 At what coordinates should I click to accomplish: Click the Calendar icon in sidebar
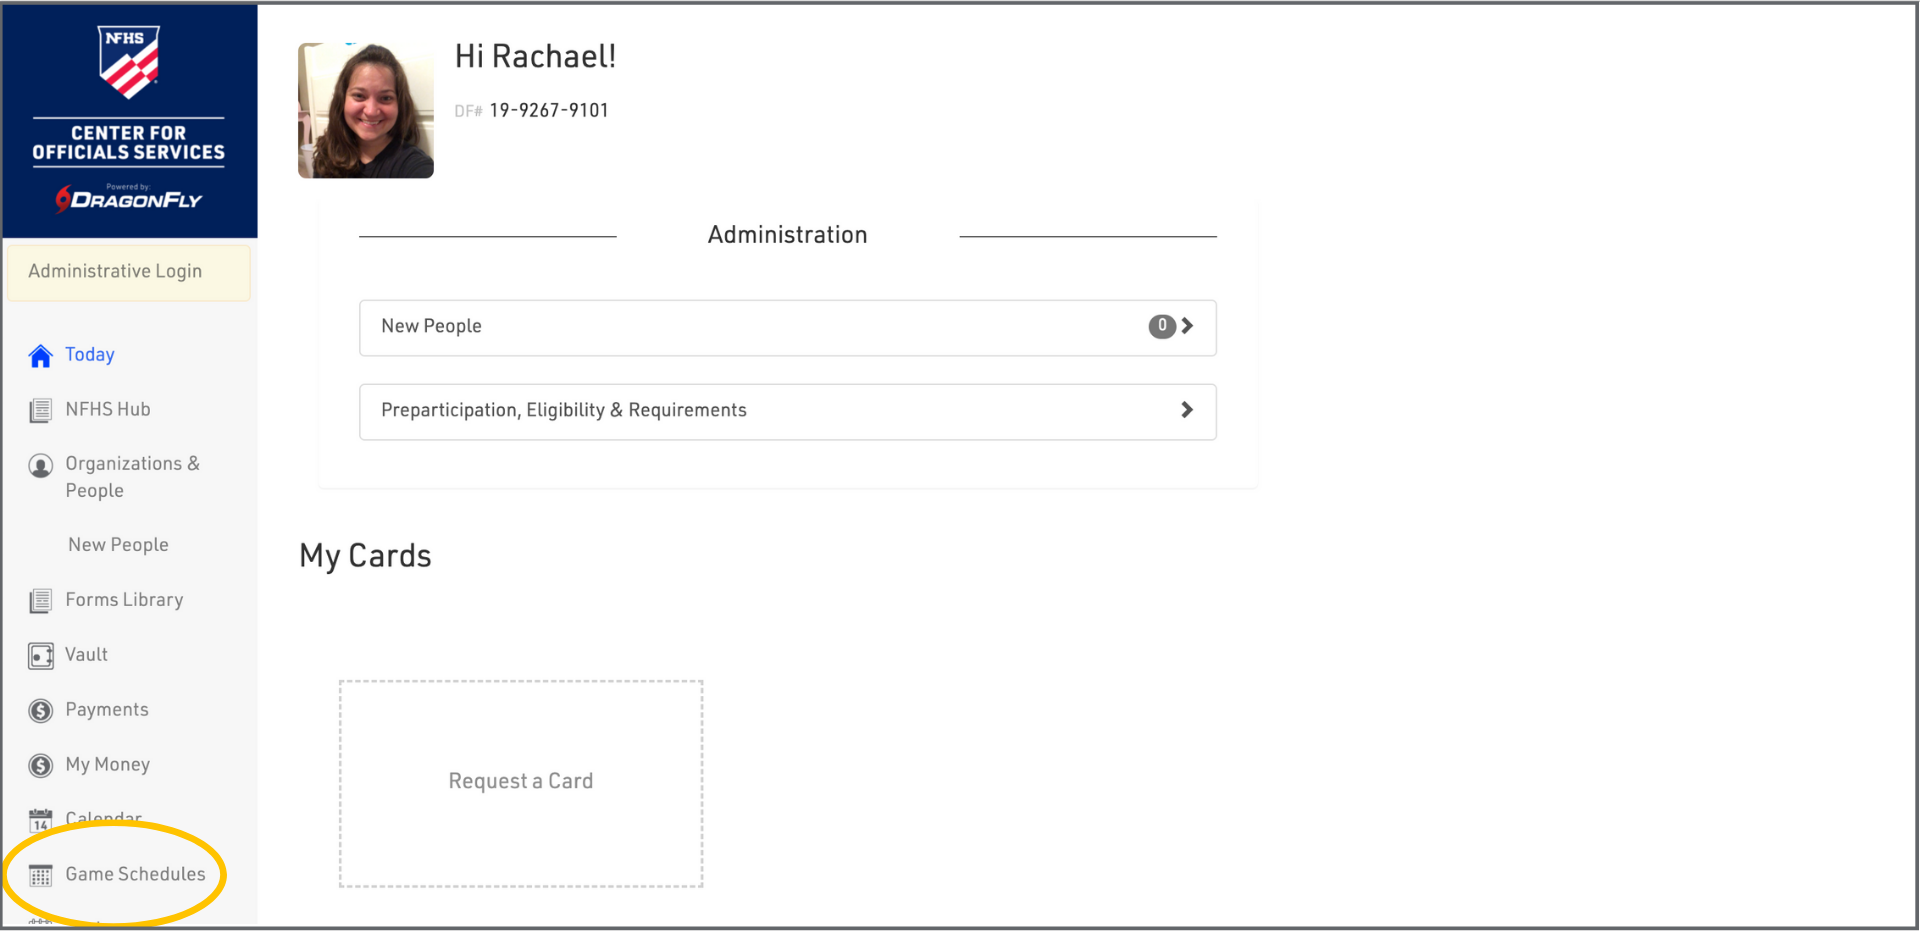click(x=40, y=821)
